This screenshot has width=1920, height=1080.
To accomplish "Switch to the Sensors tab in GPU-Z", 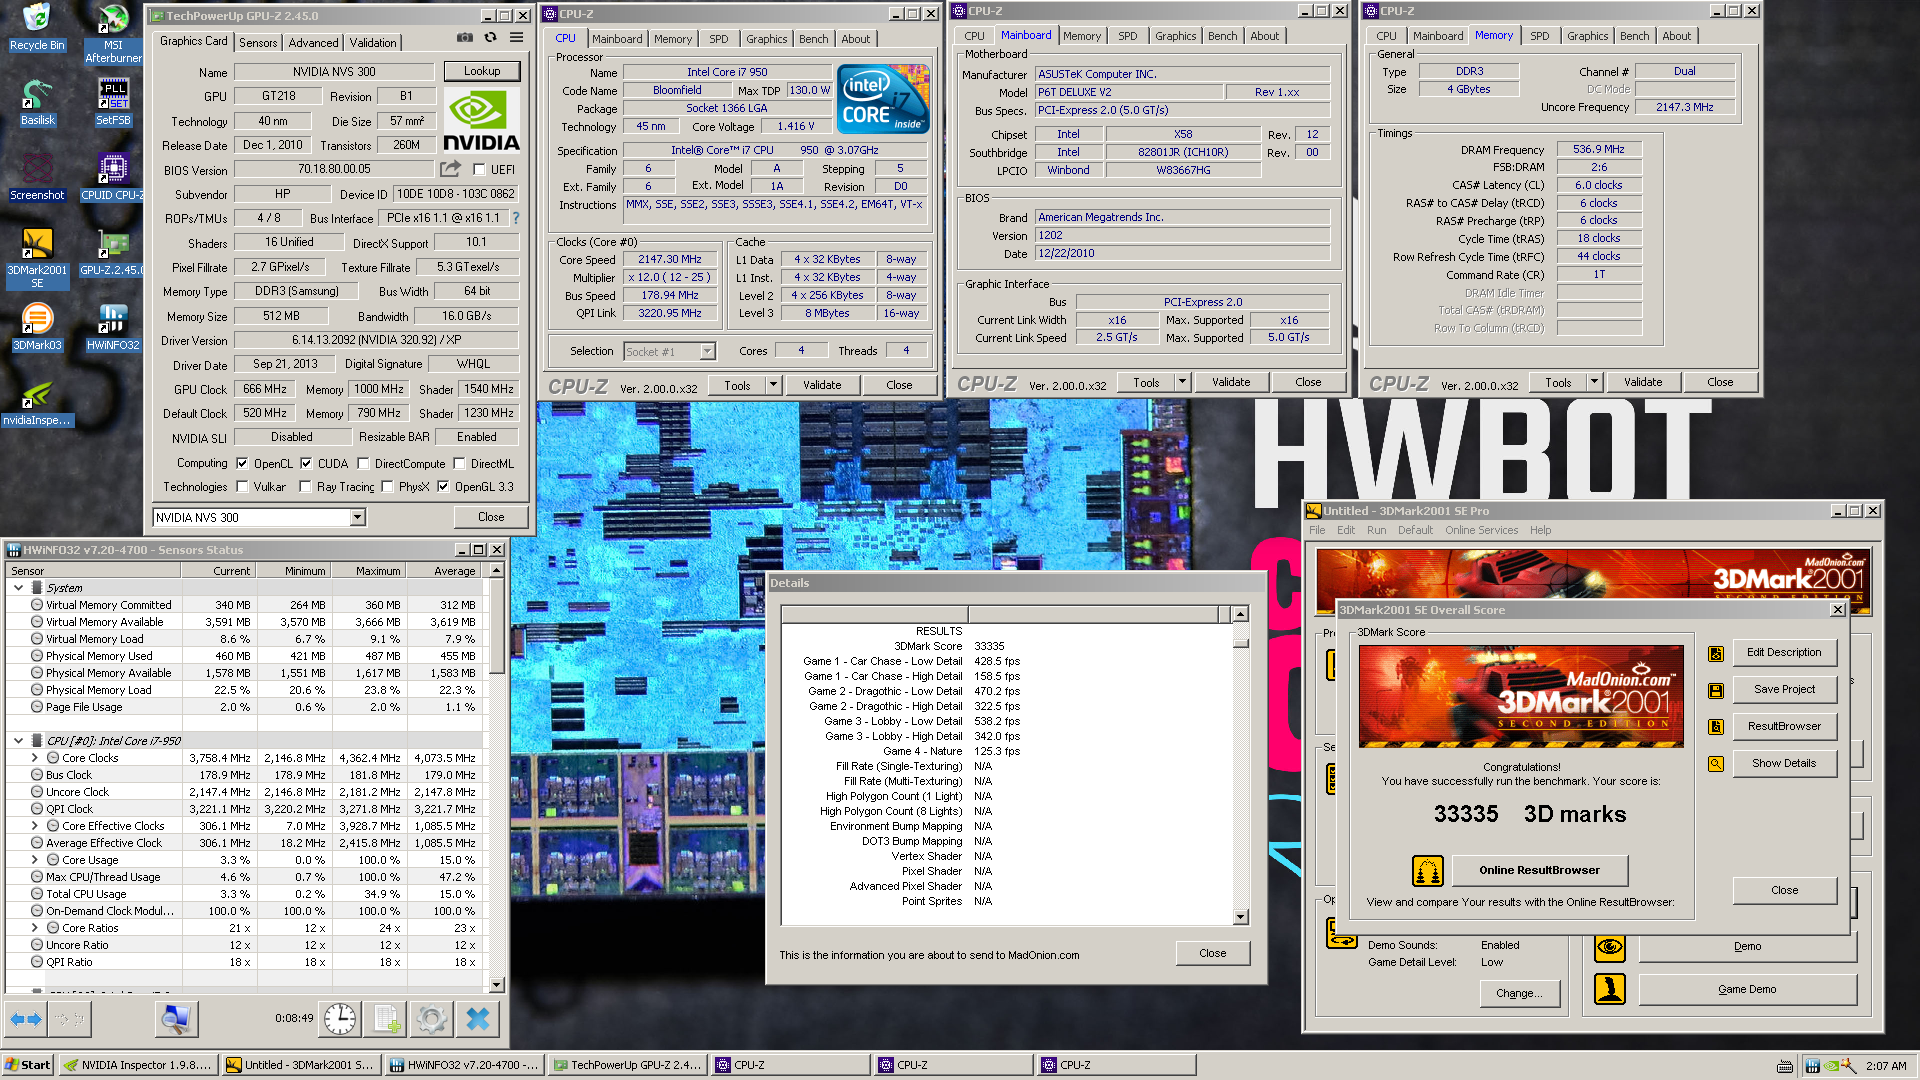I will coord(258,43).
